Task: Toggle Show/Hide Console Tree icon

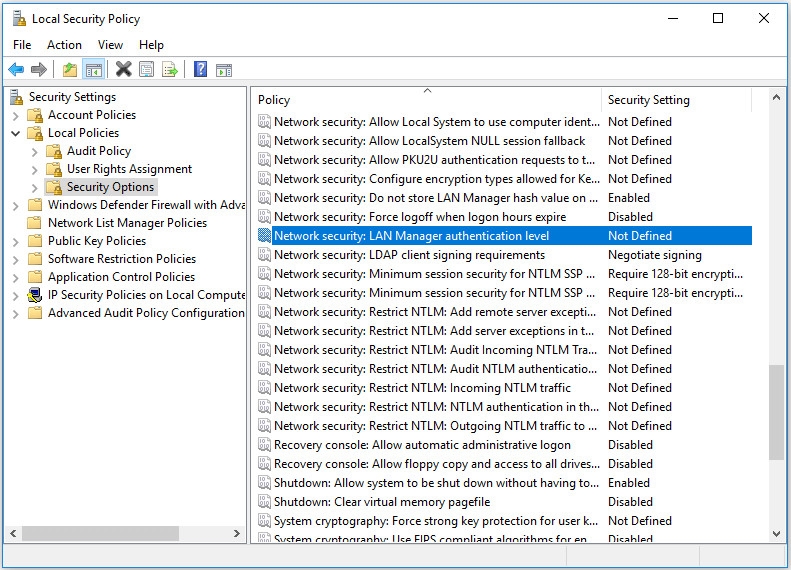Action: pyautogui.click(x=94, y=69)
